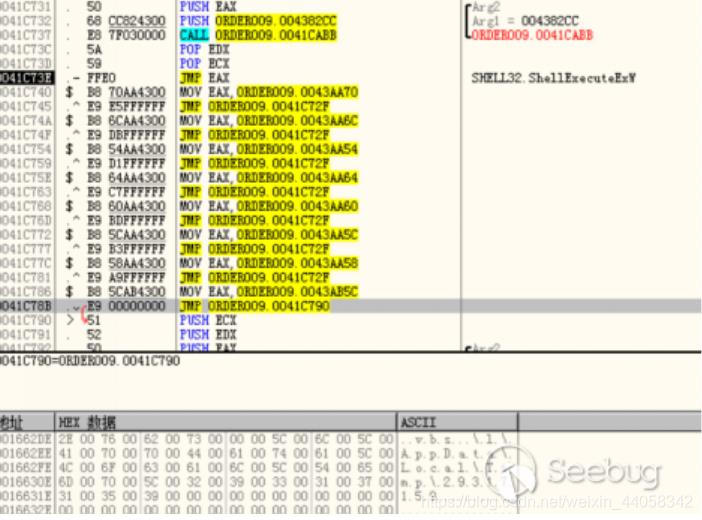
Task: Click the Arg1 = 004382CC comment
Action: click(x=525, y=21)
